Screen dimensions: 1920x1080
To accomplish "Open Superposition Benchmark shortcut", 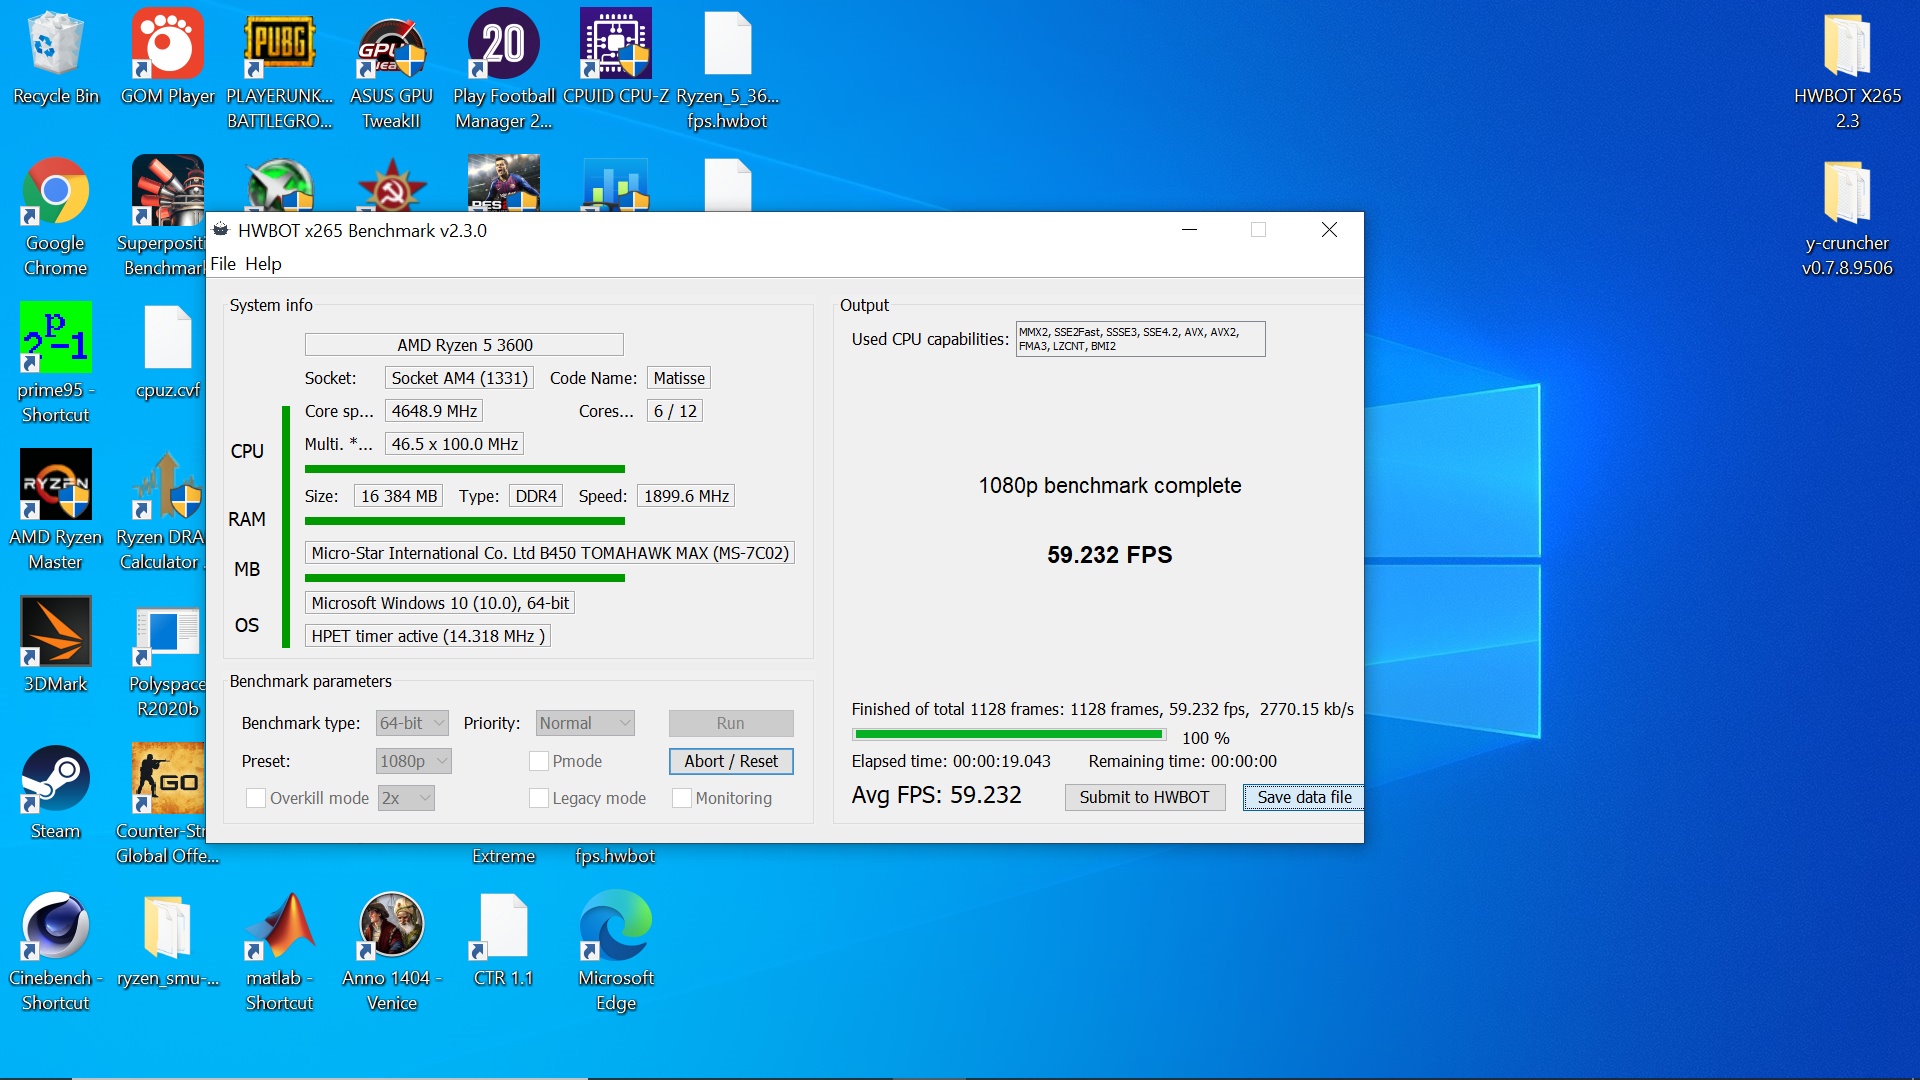I will [x=166, y=217].
